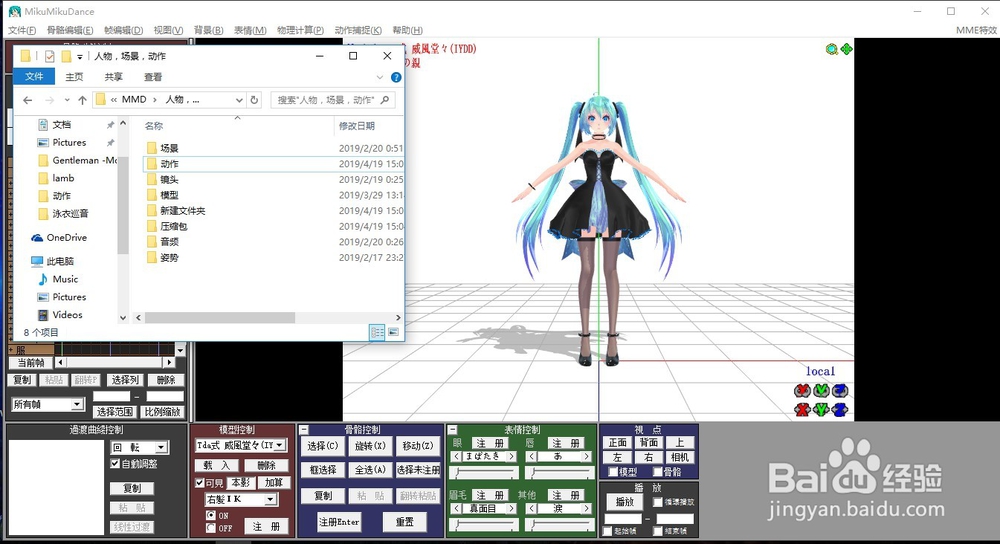The width and height of the screenshot is (1000, 544).
Task: Toggle the 可見 visibility checkbox
Action: tap(200, 483)
